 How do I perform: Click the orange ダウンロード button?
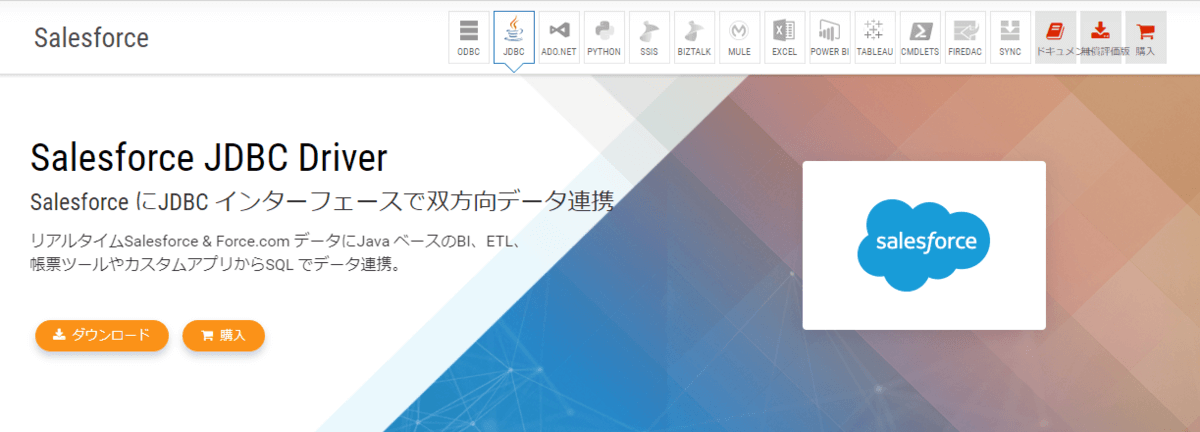[102, 335]
